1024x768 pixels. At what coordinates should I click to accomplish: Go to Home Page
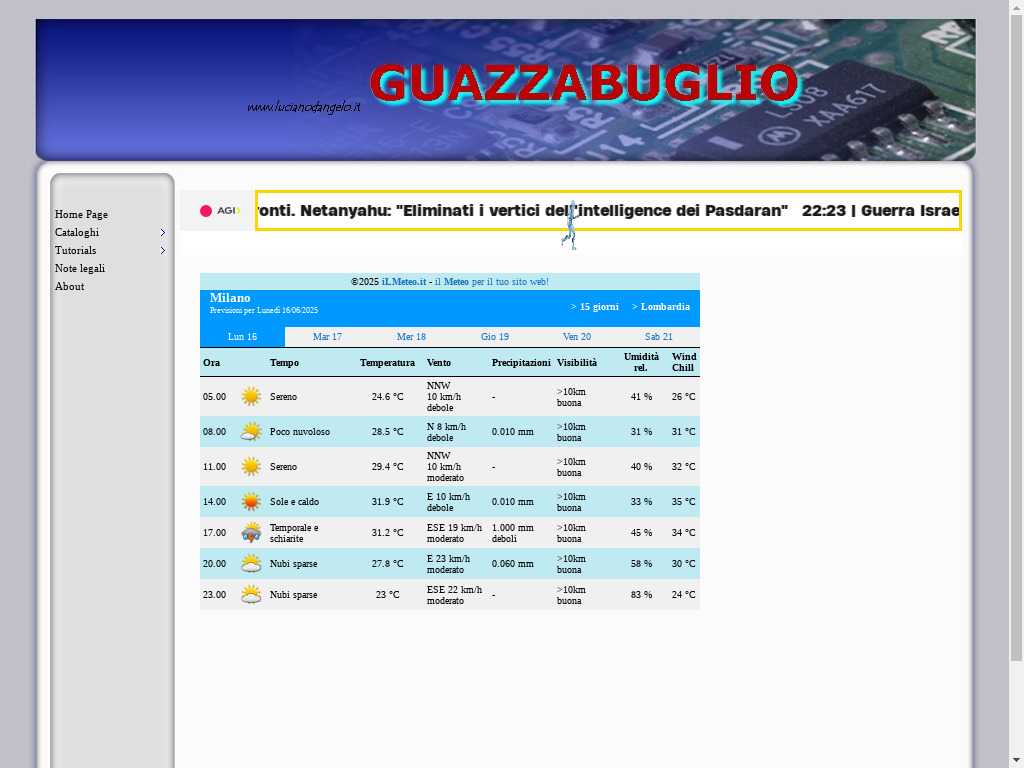(81, 214)
